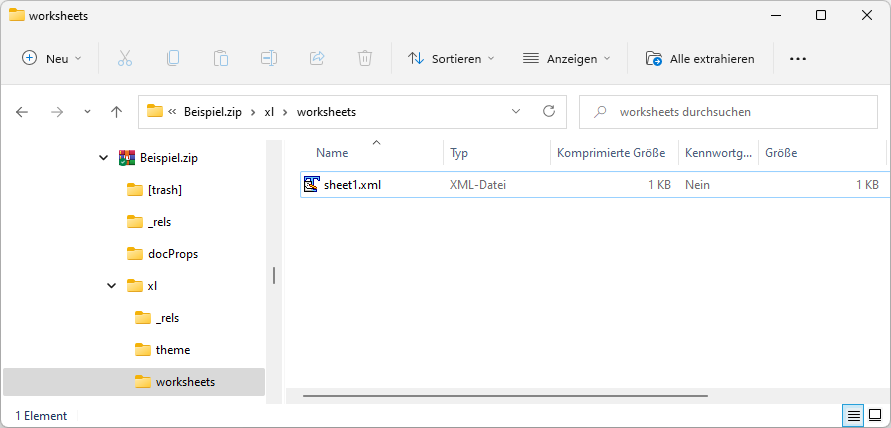Image resolution: width=891 pixels, height=428 pixels.
Task: Click the Cut scissors icon
Action: coord(125,59)
